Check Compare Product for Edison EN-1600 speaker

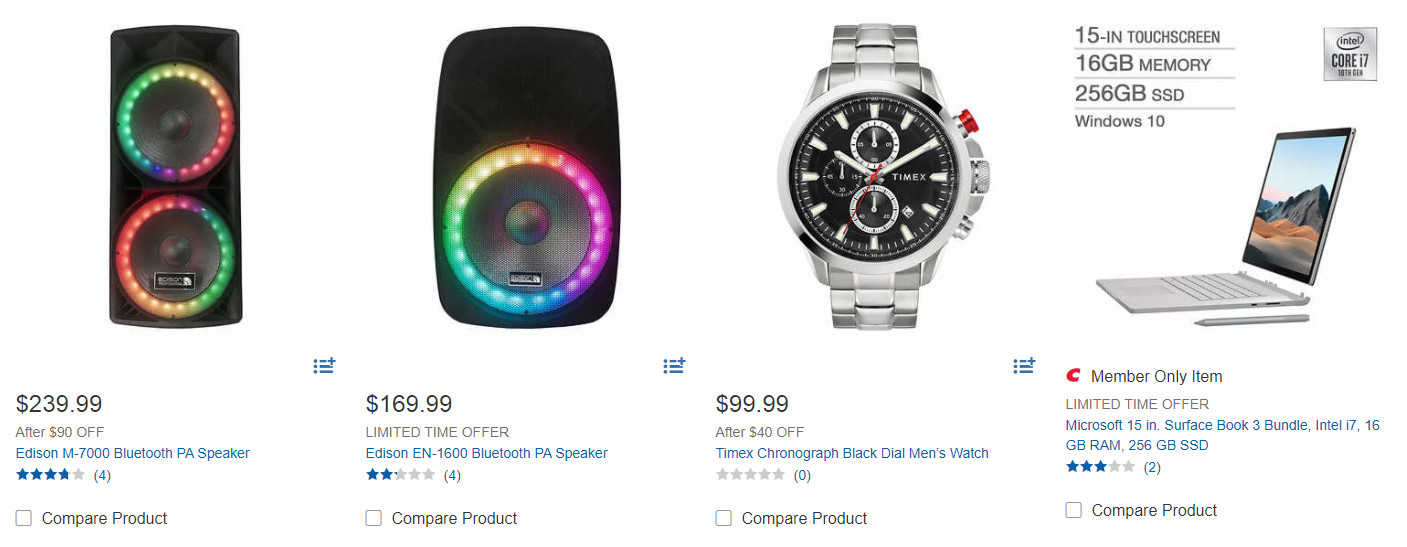pos(374,518)
